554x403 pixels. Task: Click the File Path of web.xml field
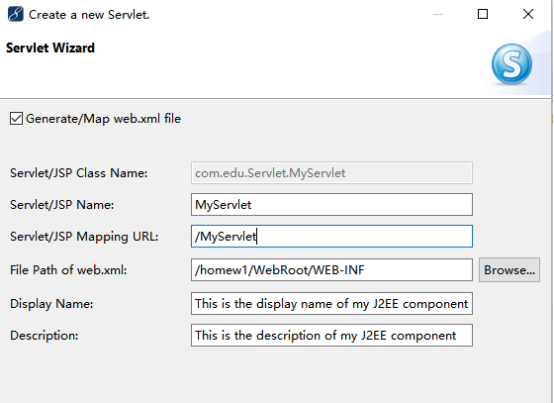pos(332,270)
